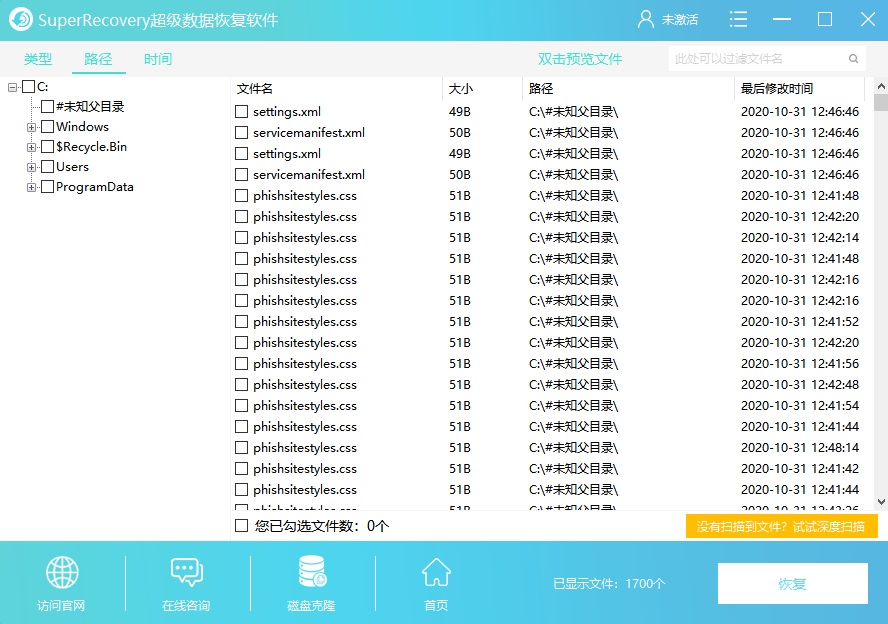Select the $Recycle.Bin tree label
This screenshot has height=624, width=888.
(92, 147)
